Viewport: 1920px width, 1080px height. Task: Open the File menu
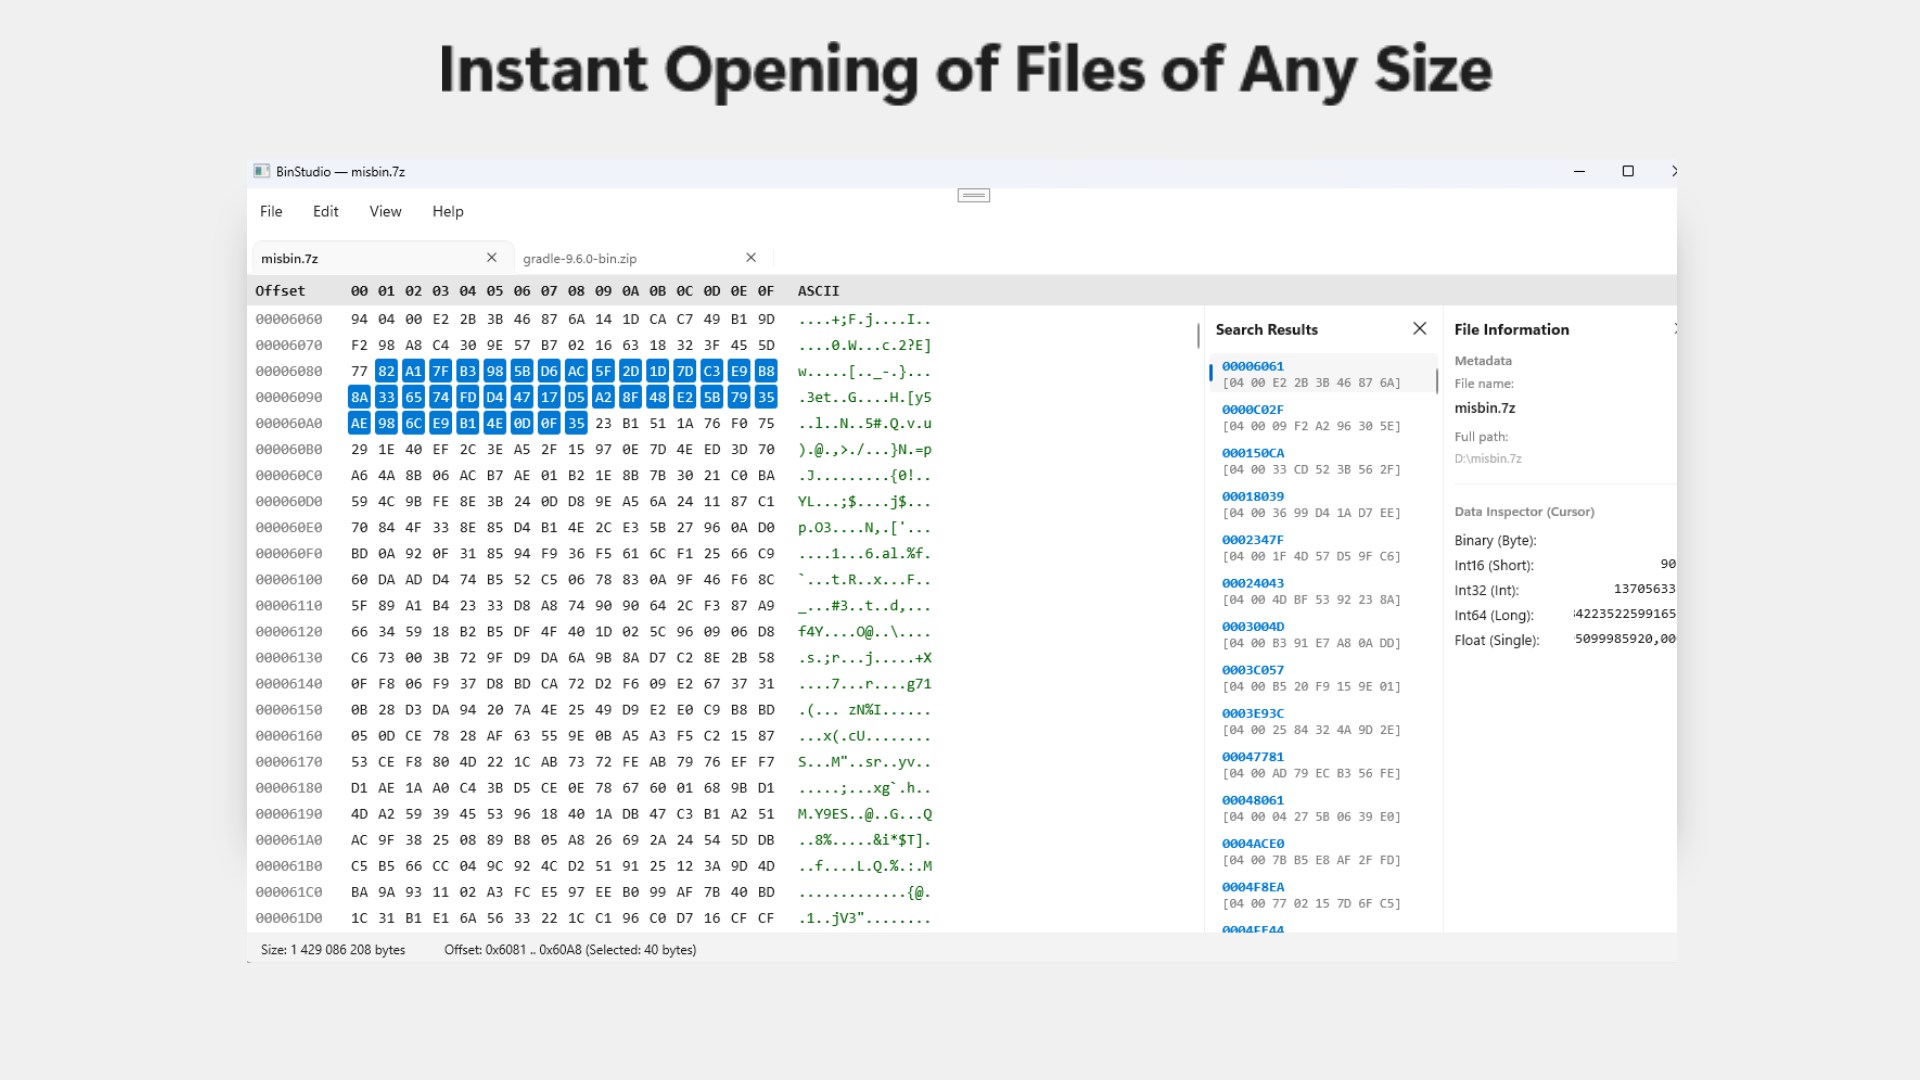(x=271, y=211)
